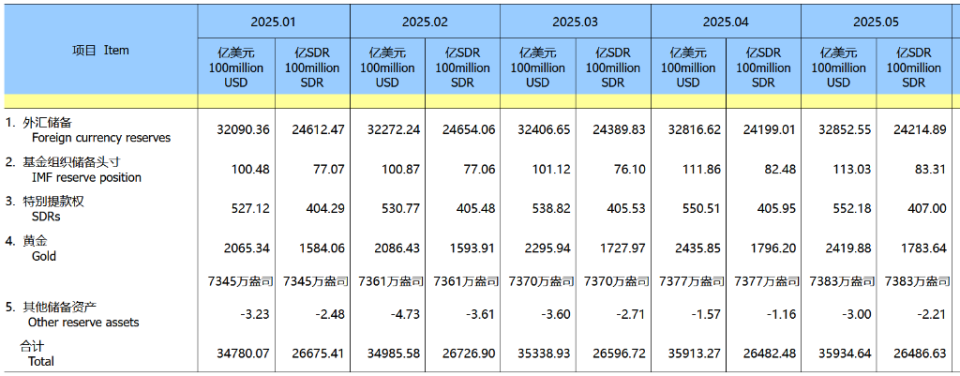Select the 111.86 IMF reserve cell
The height and width of the screenshot is (376, 960).
(x=701, y=170)
